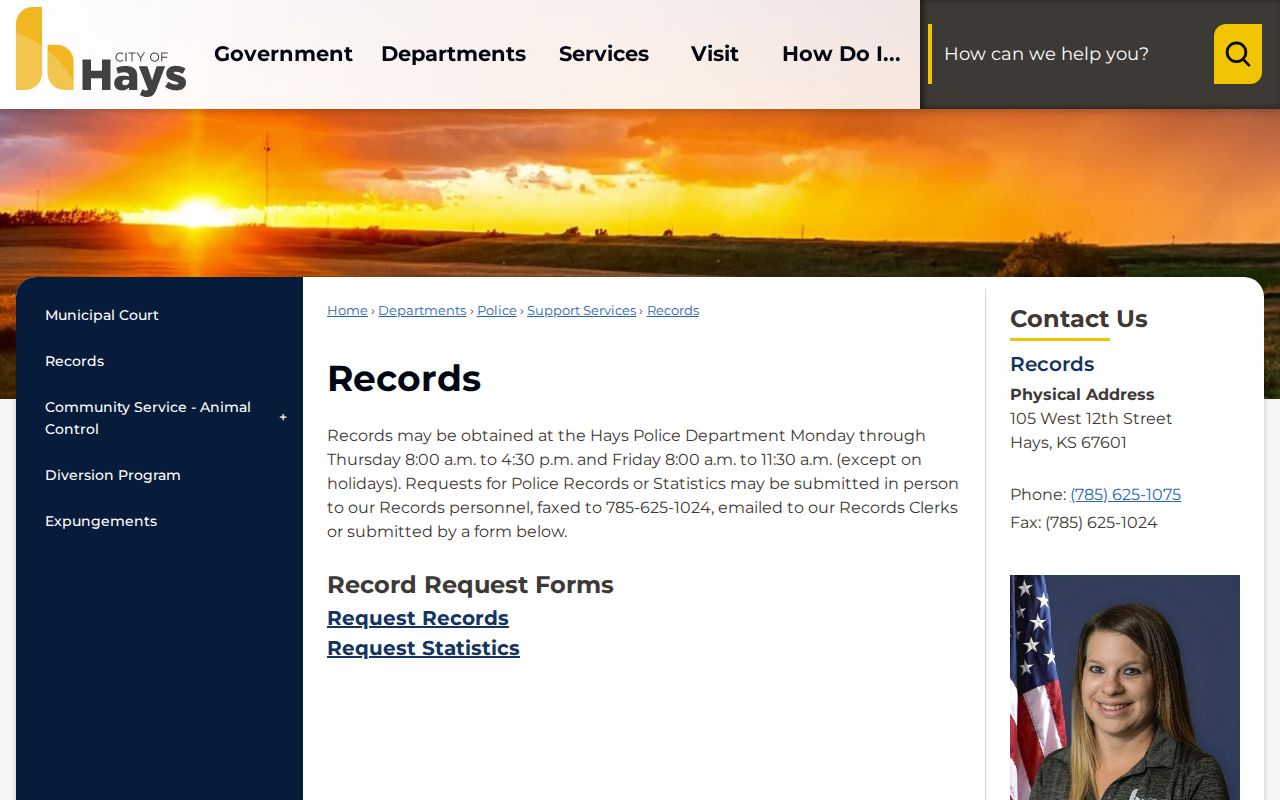This screenshot has width=1280, height=800.
Task: Expand the Community Service - Animal Control submenu
Action: 283,418
